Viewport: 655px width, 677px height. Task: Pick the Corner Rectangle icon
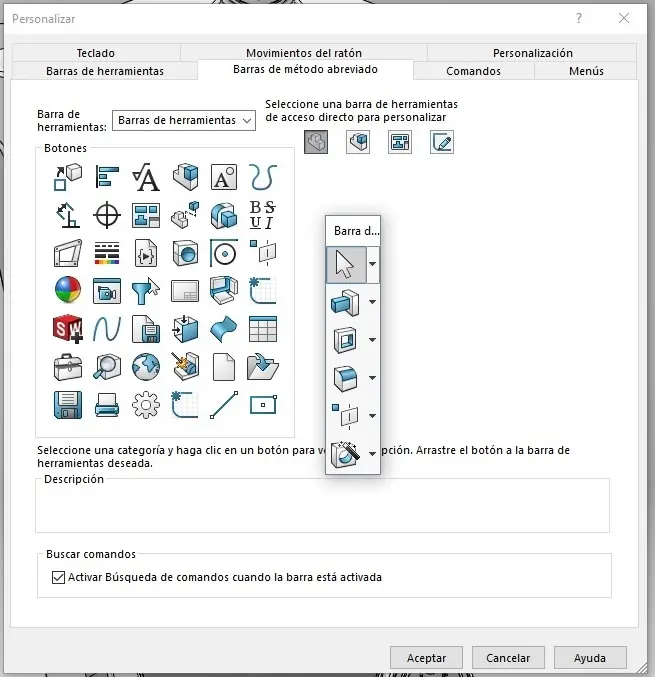coord(263,405)
